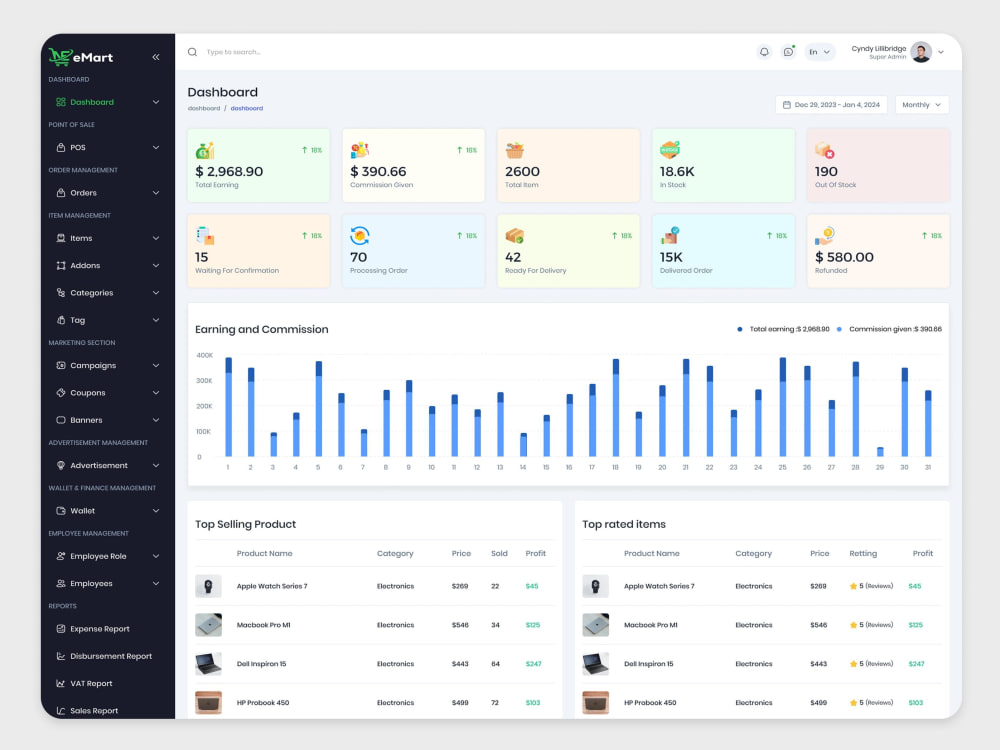Click the Employee Role icon
Image resolution: width=1000 pixels, height=750 pixels.
click(x=61, y=556)
